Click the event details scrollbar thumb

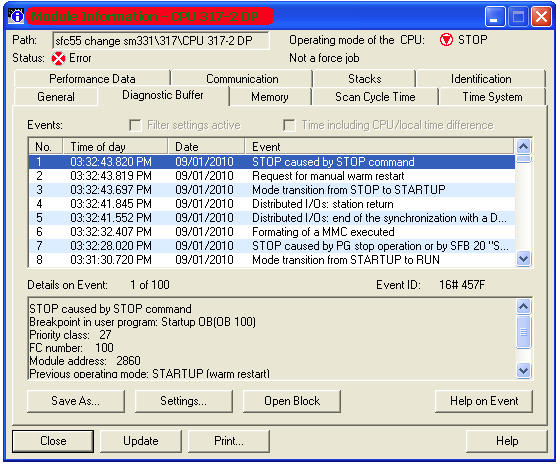[523, 332]
